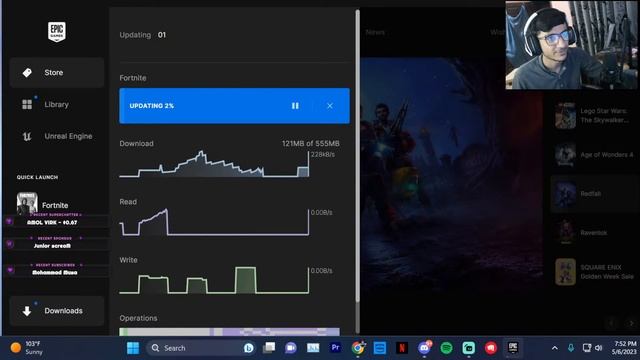Open the Redfall store item

(x=593, y=194)
